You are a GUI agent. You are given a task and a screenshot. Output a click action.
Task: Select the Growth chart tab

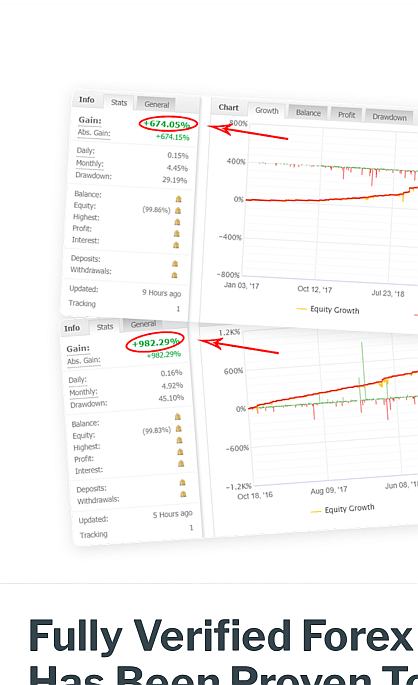pyautogui.click(x=266, y=111)
